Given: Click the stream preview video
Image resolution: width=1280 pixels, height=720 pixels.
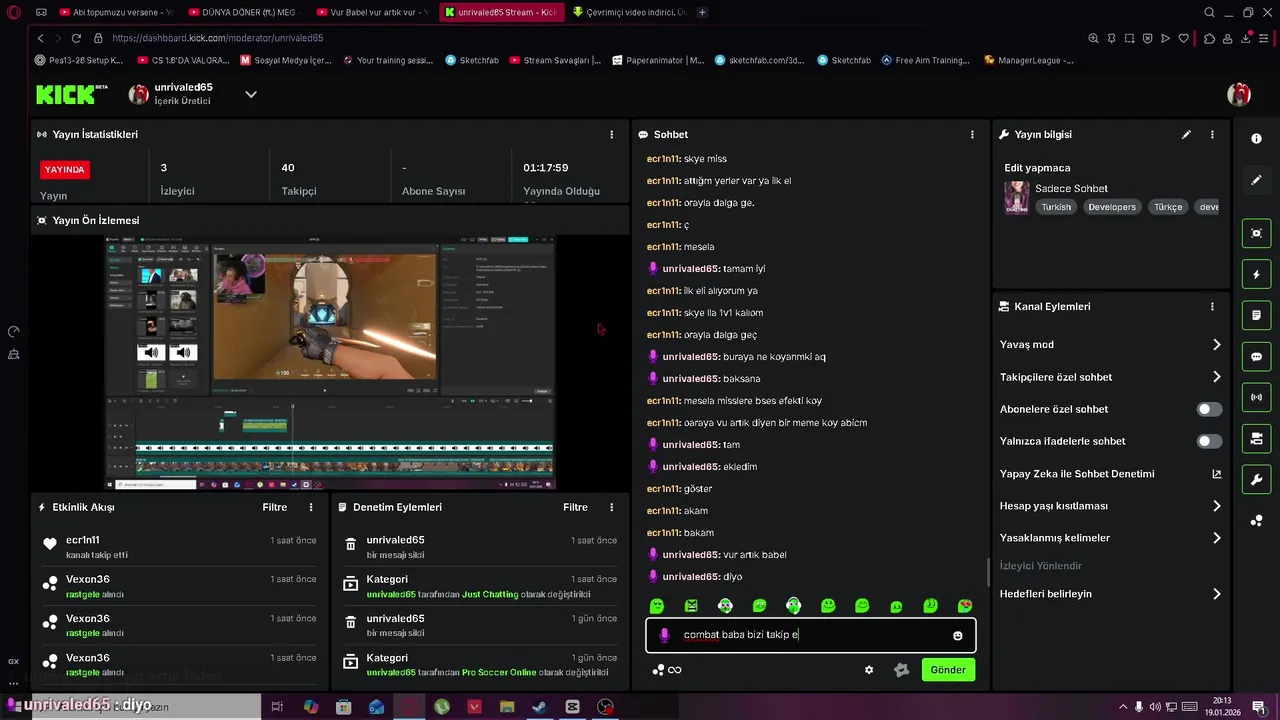Looking at the screenshot, I should pos(330,363).
